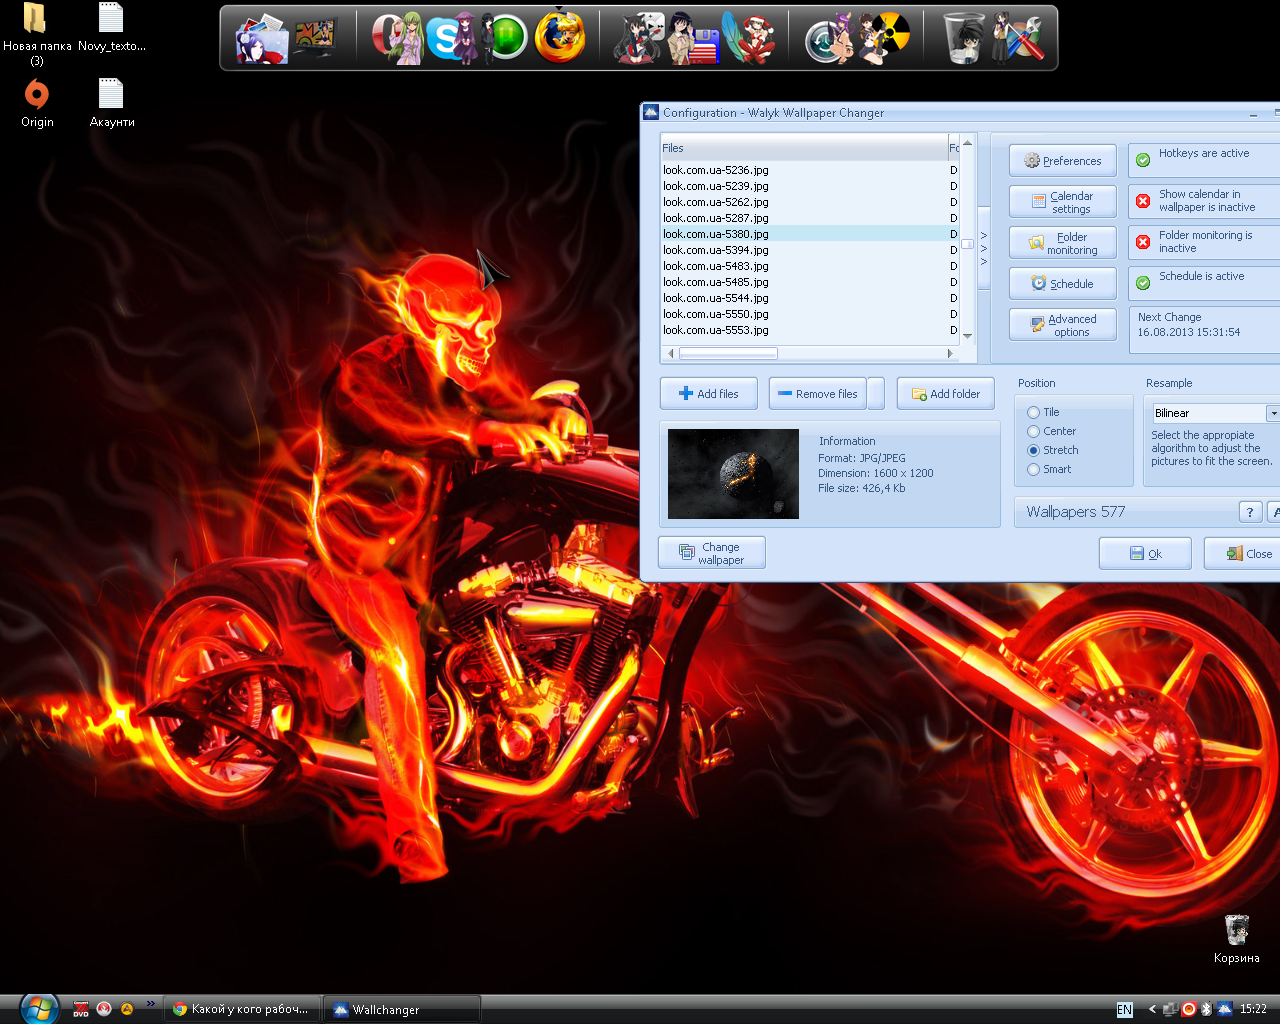Expand the side panel chevrons
The height and width of the screenshot is (1024, 1280).
click(x=984, y=248)
